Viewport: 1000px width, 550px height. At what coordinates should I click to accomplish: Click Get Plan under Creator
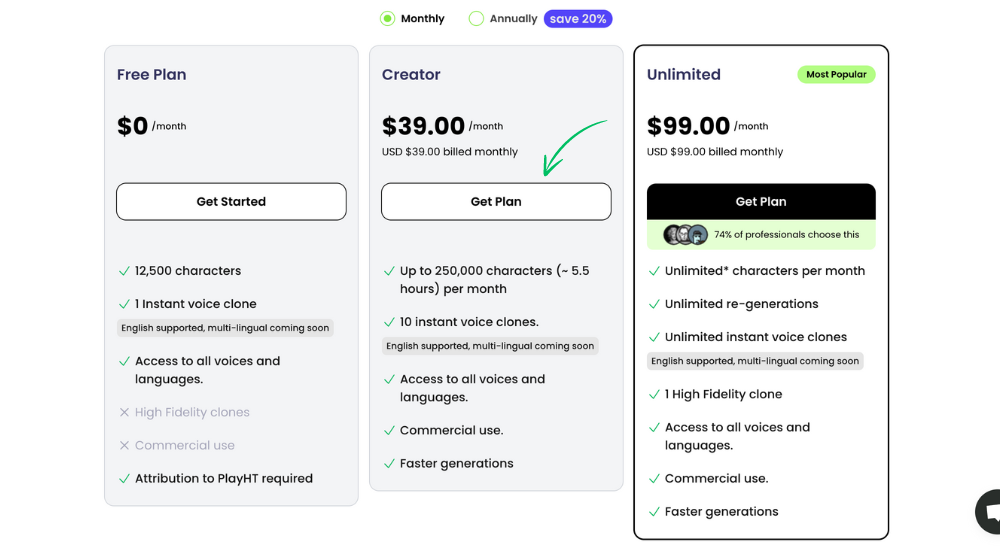click(x=496, y=202)
